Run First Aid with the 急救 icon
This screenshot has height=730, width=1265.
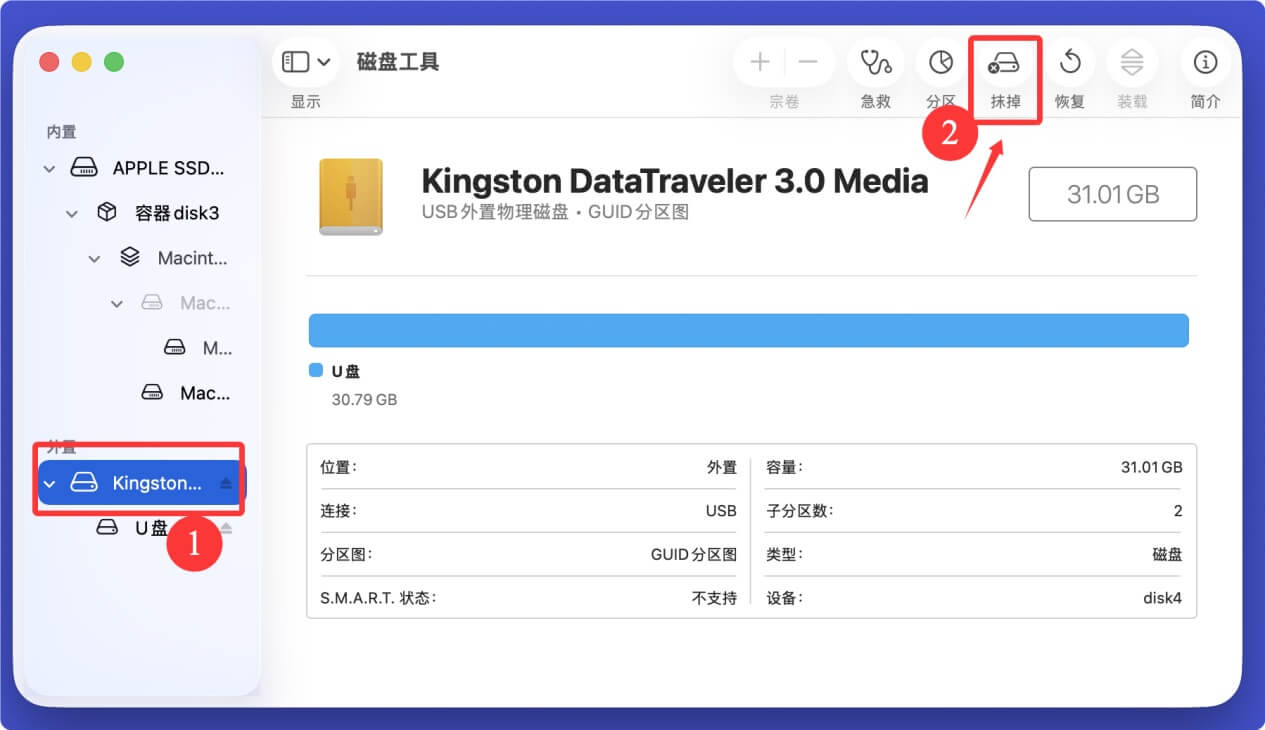874,62
